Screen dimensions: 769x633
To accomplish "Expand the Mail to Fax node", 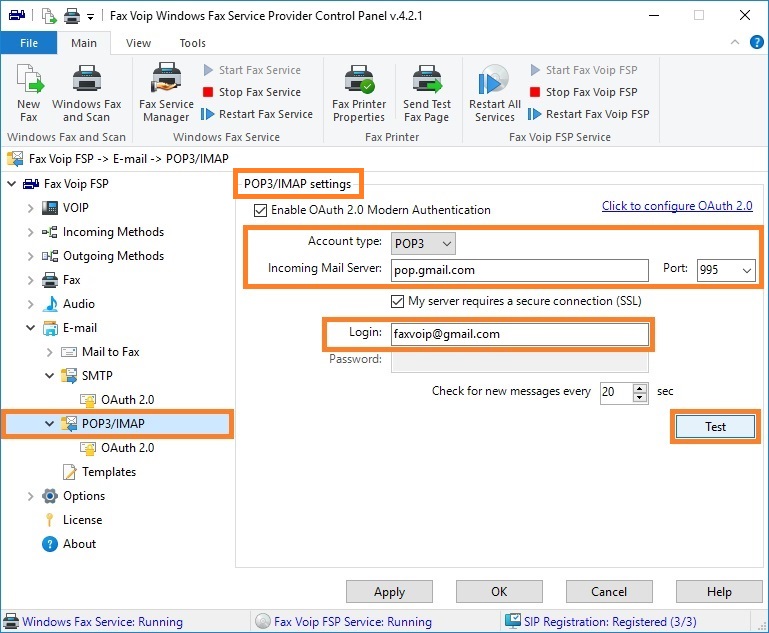I will (50, 352).
